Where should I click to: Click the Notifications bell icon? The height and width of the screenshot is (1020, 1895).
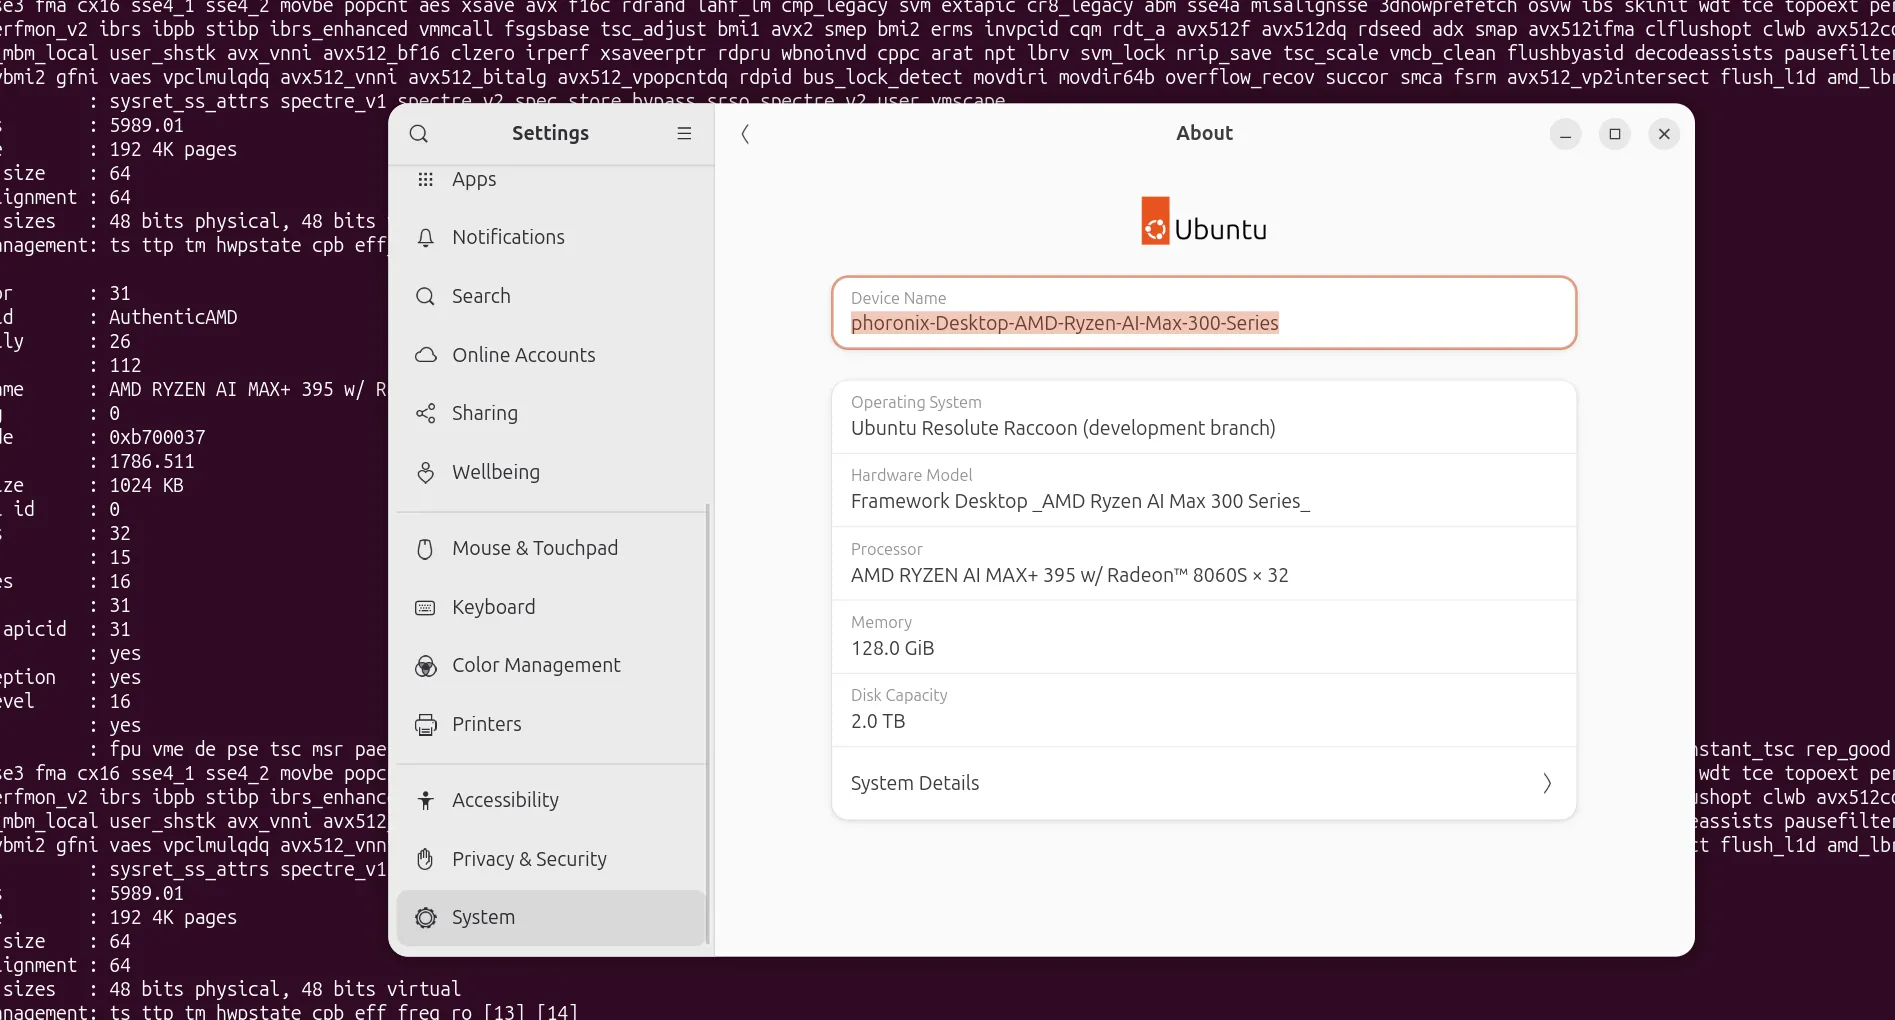tap(426, 238)
